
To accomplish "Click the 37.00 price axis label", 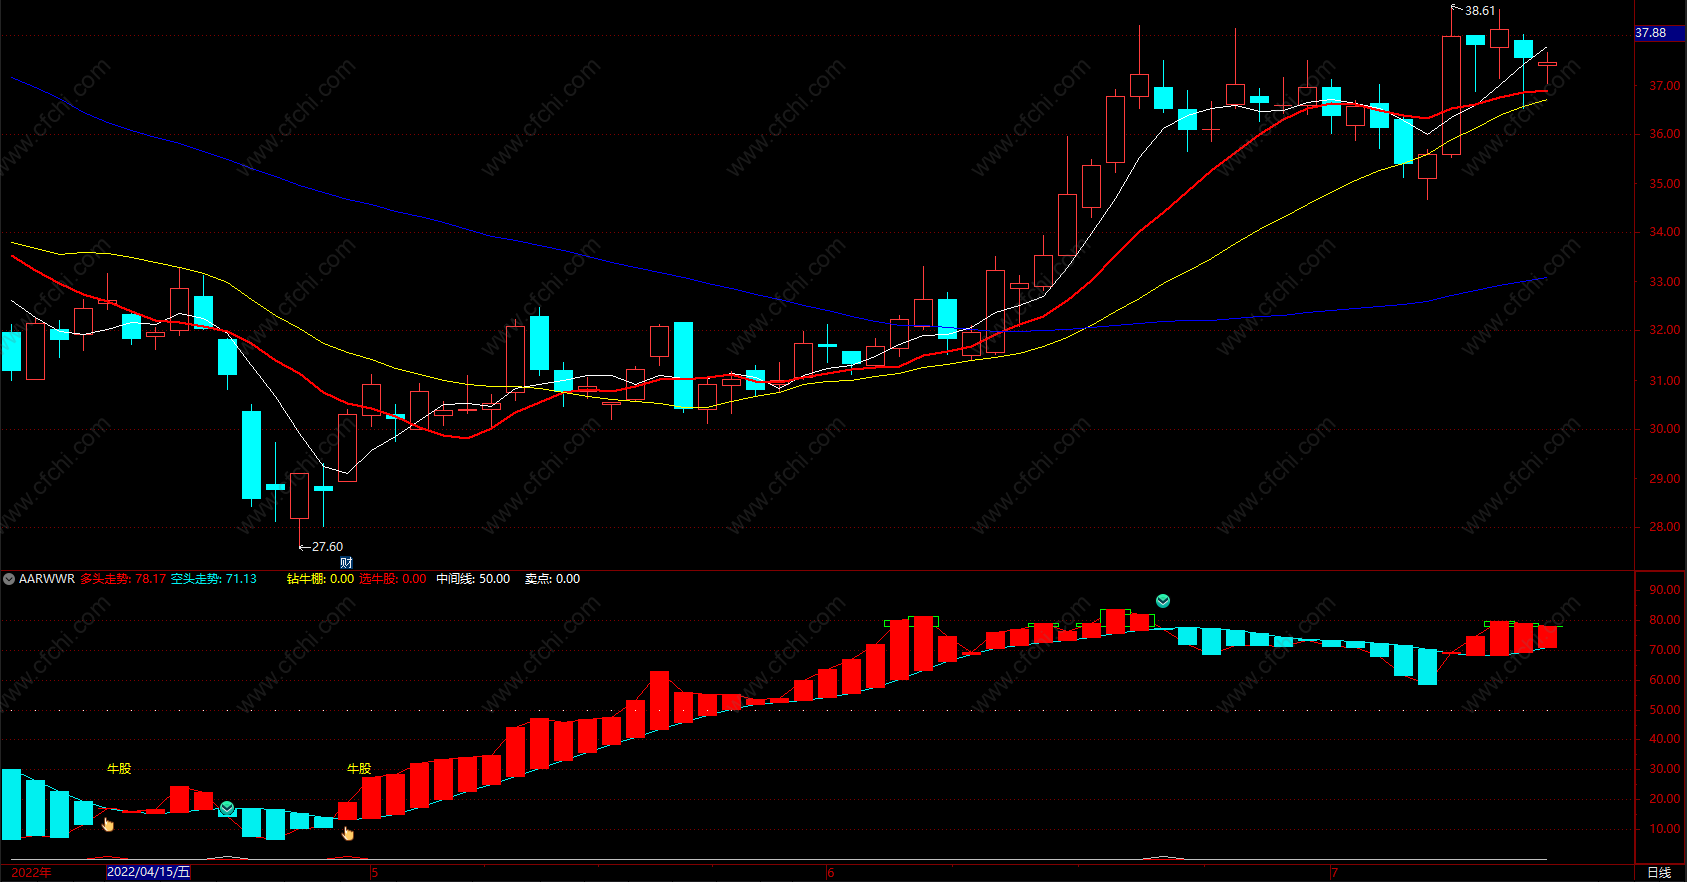I will pos(1665,86).
